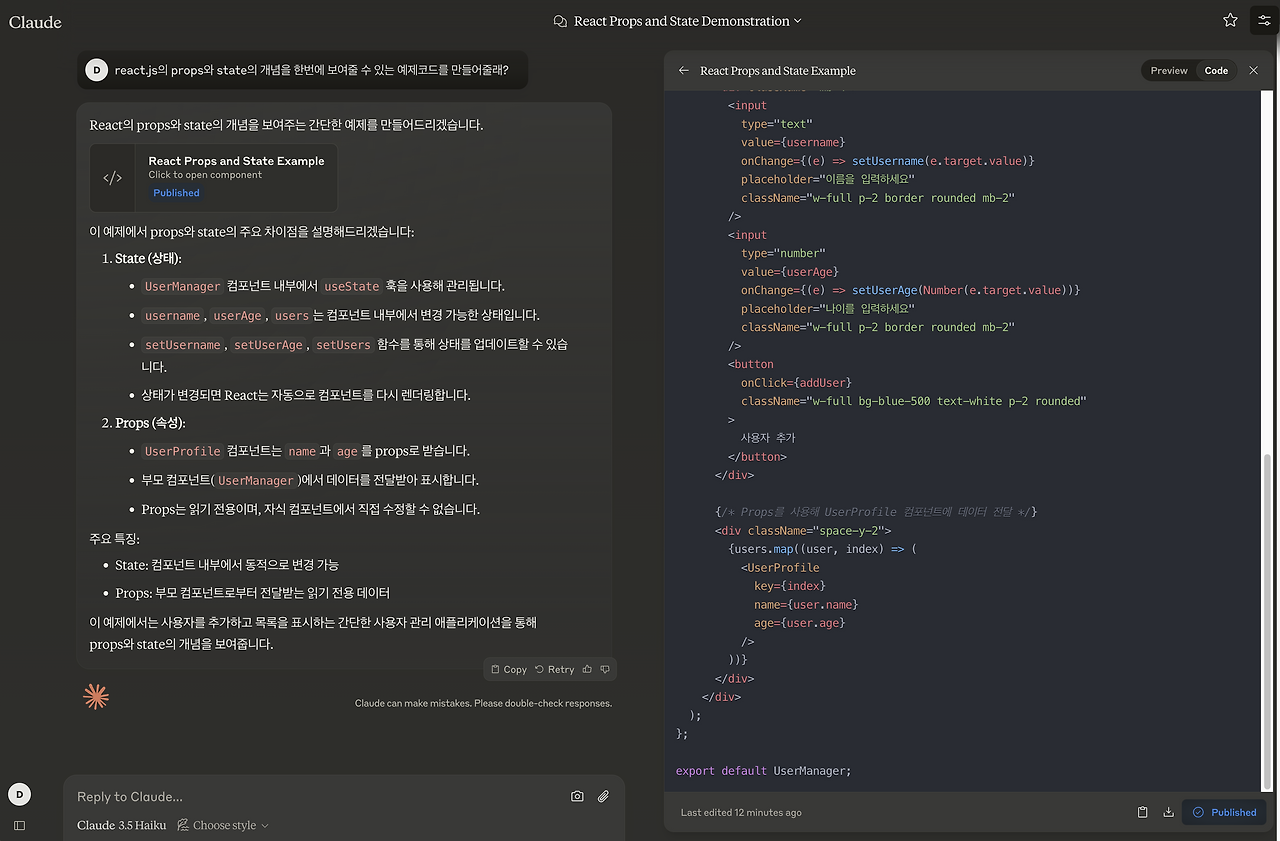Click the Copy button under the response
Screen dimensions: 1280x841
point(508,669)
